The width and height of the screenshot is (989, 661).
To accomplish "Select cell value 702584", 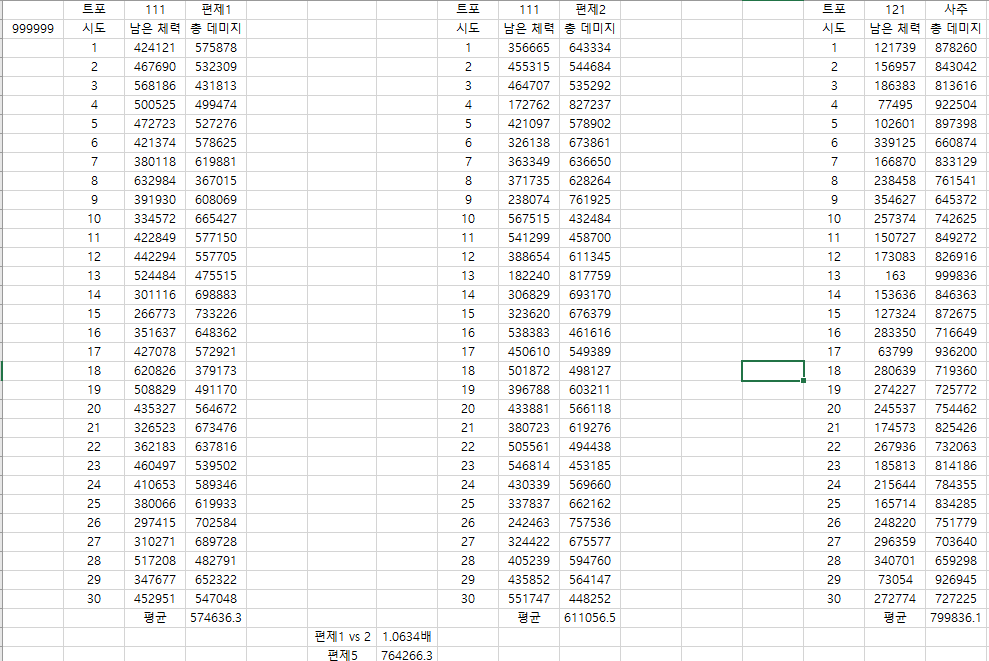I will (x=216, y=522).
